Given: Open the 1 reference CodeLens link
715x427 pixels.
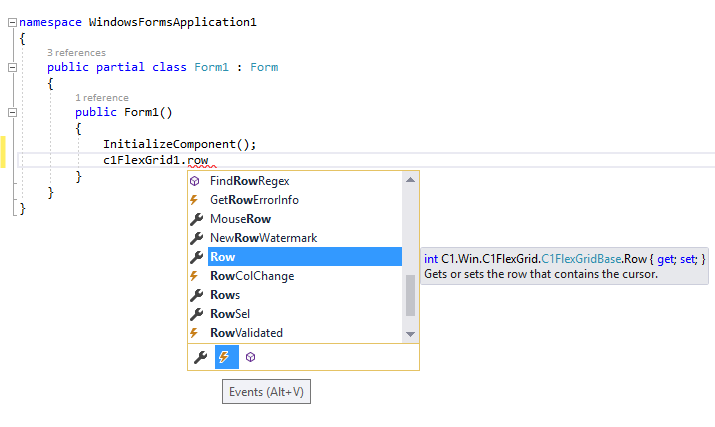Looking at the screenshot, I should [102, 98].
